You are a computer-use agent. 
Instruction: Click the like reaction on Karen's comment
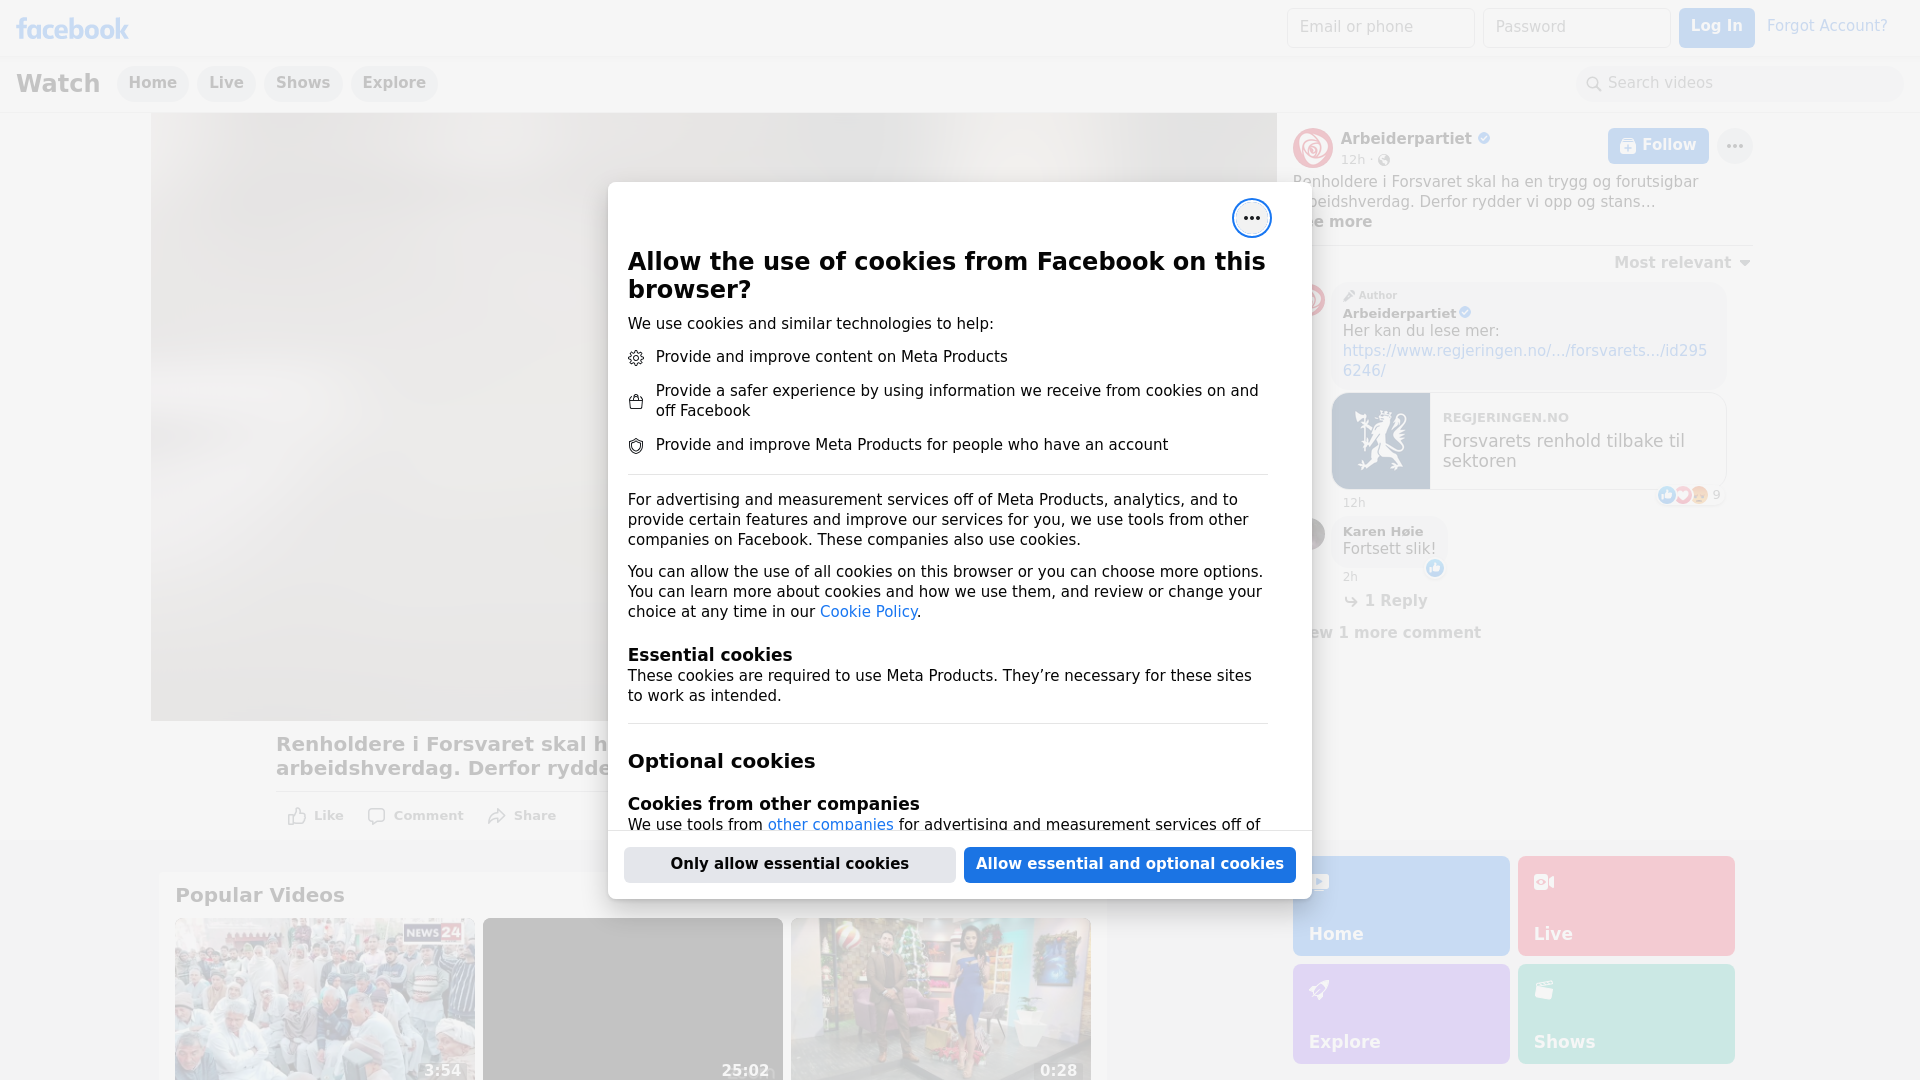[x=1435, y=568]
